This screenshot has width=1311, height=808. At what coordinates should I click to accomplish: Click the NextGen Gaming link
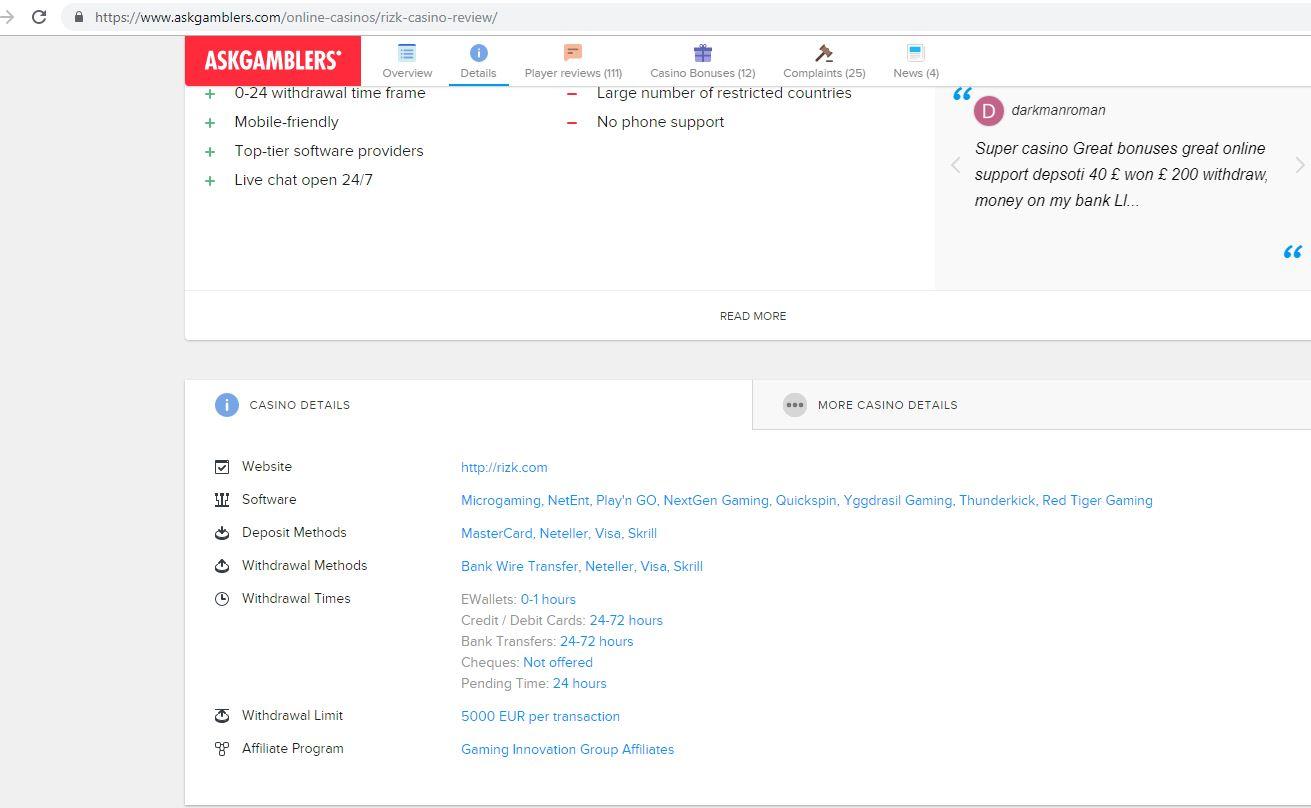point(716,500)
